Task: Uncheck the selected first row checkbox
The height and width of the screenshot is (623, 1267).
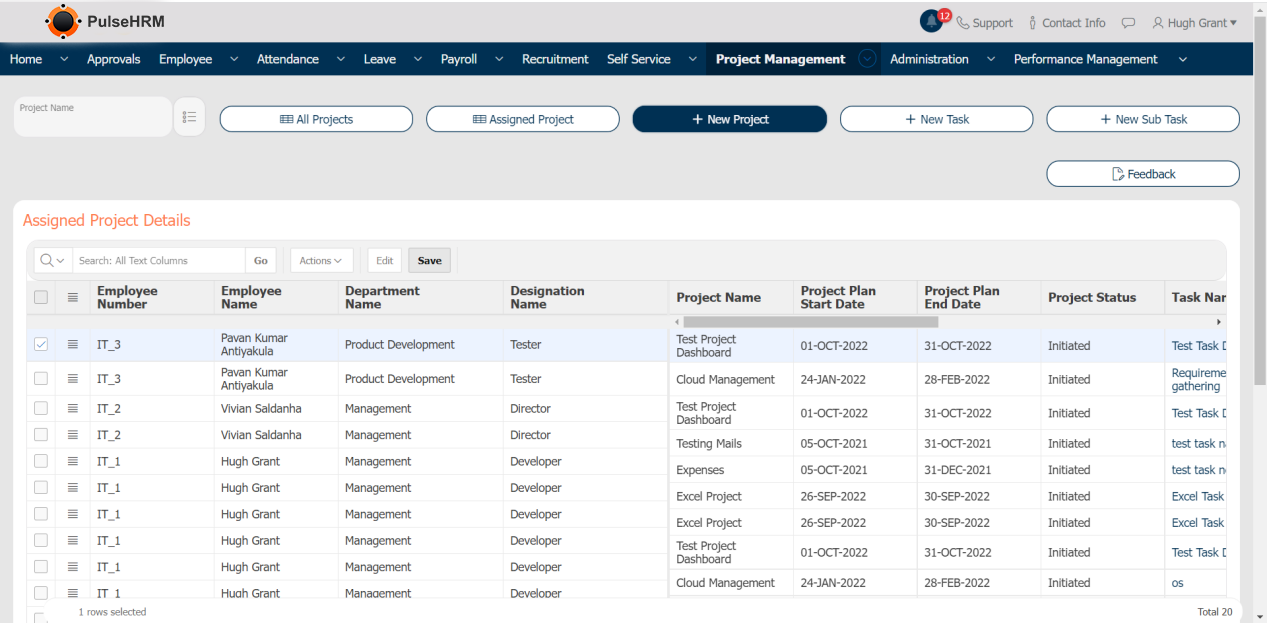Action: point(41,344)
